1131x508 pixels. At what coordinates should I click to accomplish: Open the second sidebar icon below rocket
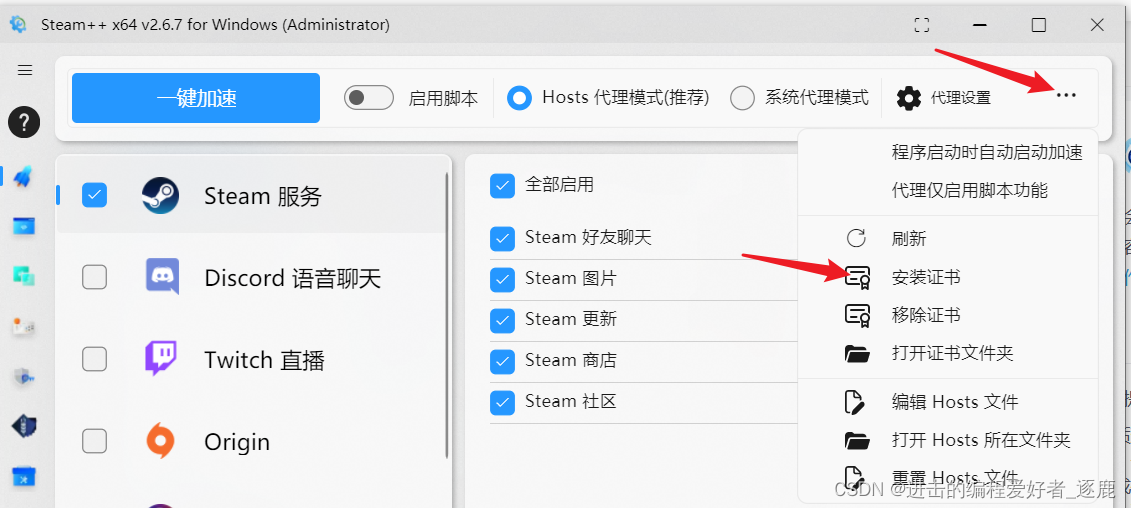(24, 227)
